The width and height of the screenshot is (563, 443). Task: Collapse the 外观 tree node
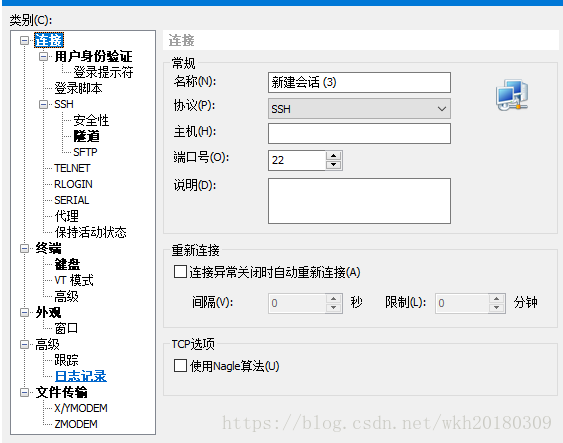coord(24,312)
